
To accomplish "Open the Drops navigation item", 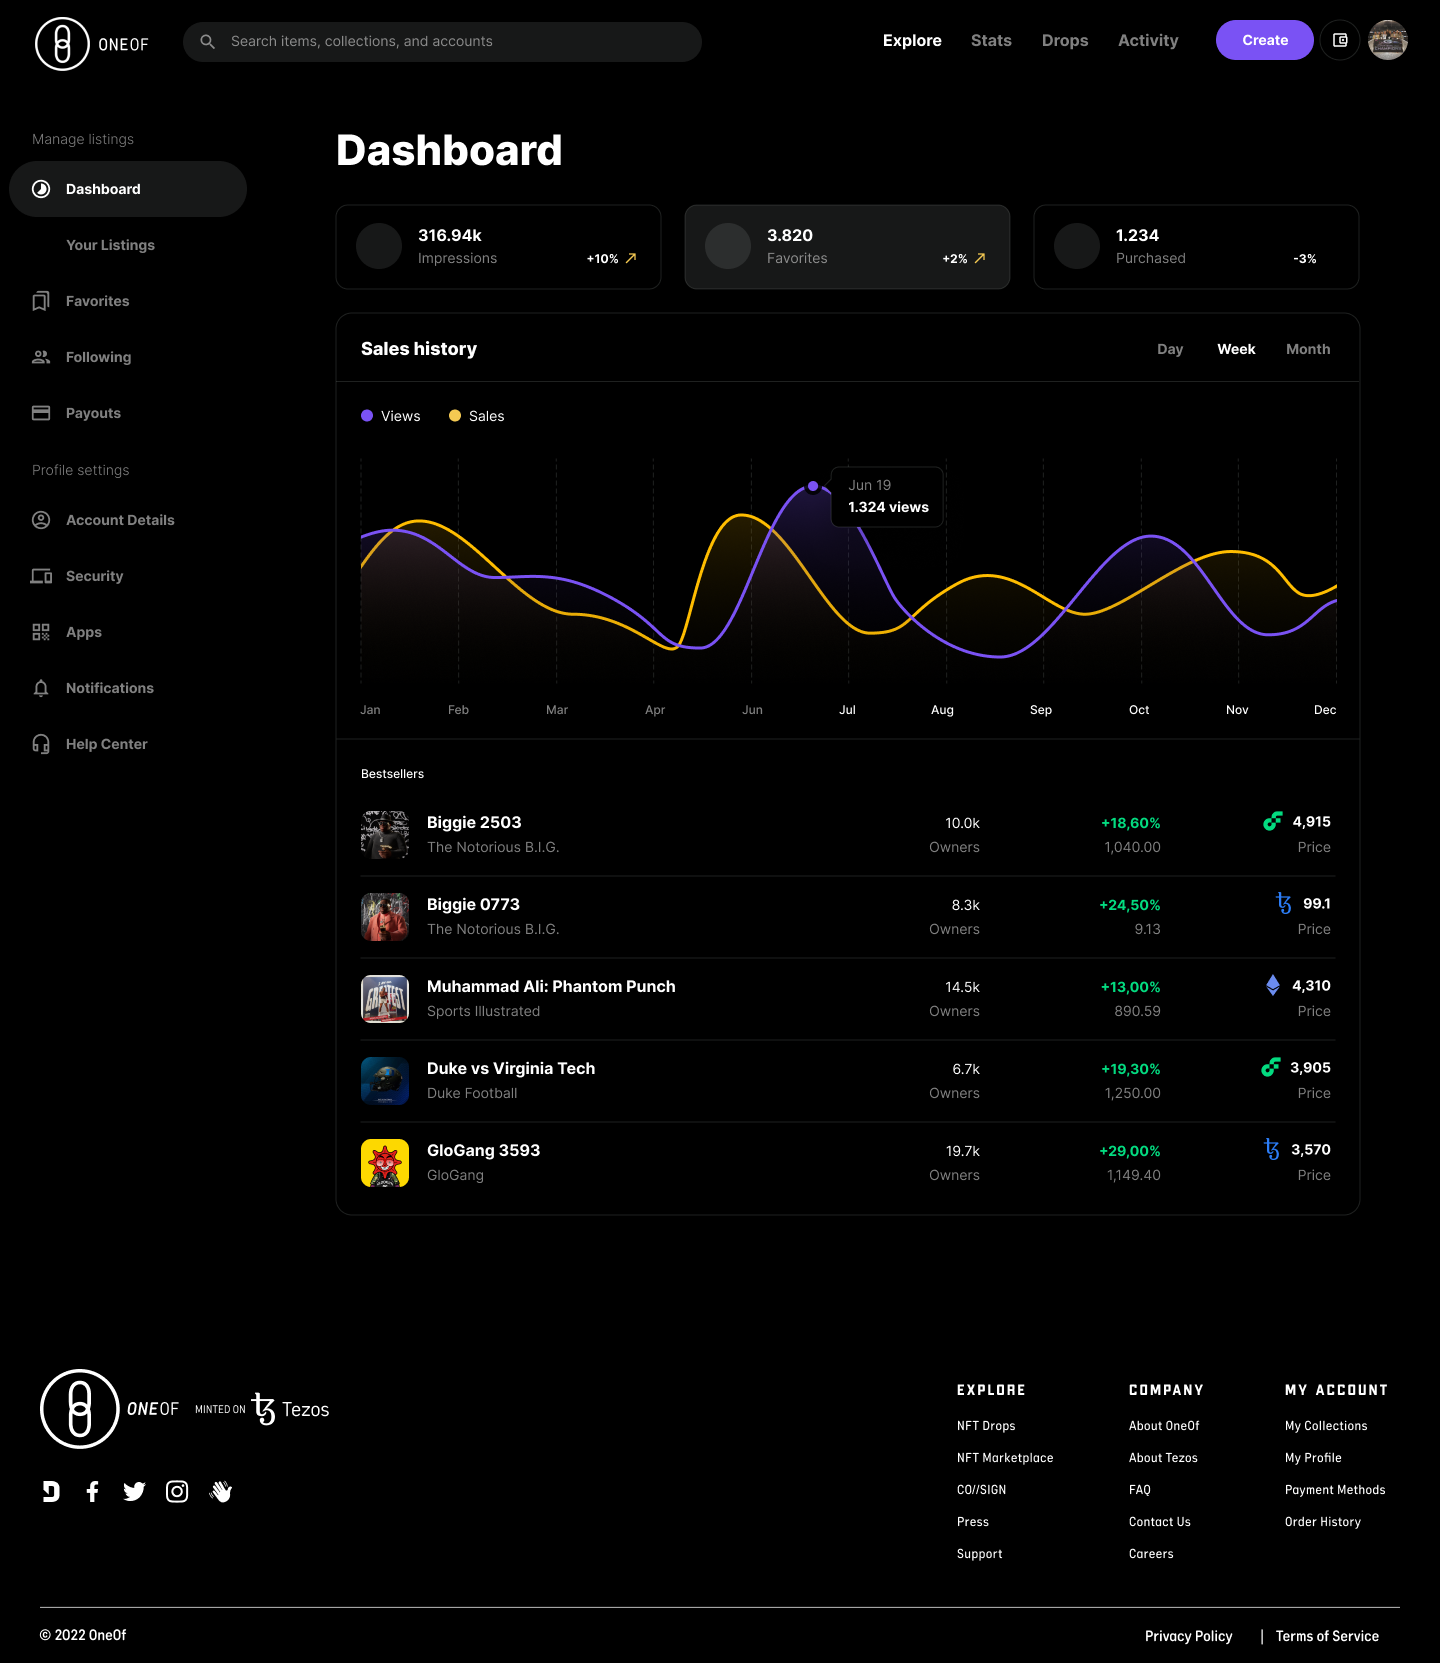I will [x=1065, y=40].
